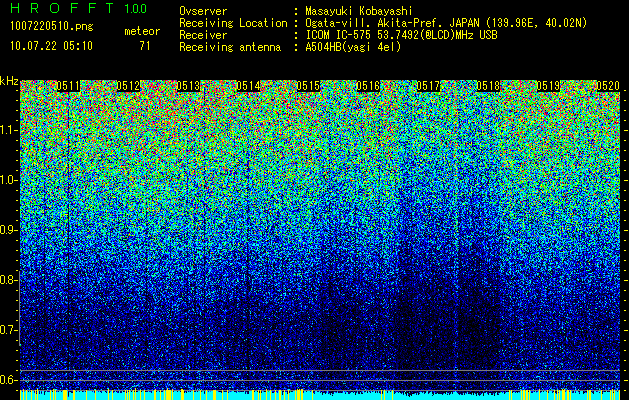Viewport: 629px width, 400px height.
Task: Click the 0512 time marker
Action: pos(128,86)
